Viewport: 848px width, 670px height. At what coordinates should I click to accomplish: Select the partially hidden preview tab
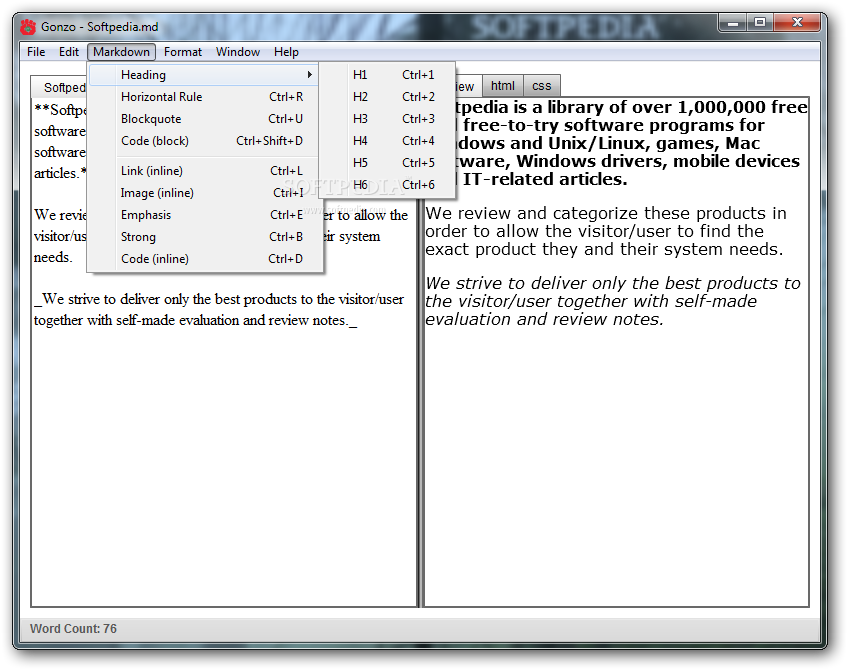click(x=467, y=87)
